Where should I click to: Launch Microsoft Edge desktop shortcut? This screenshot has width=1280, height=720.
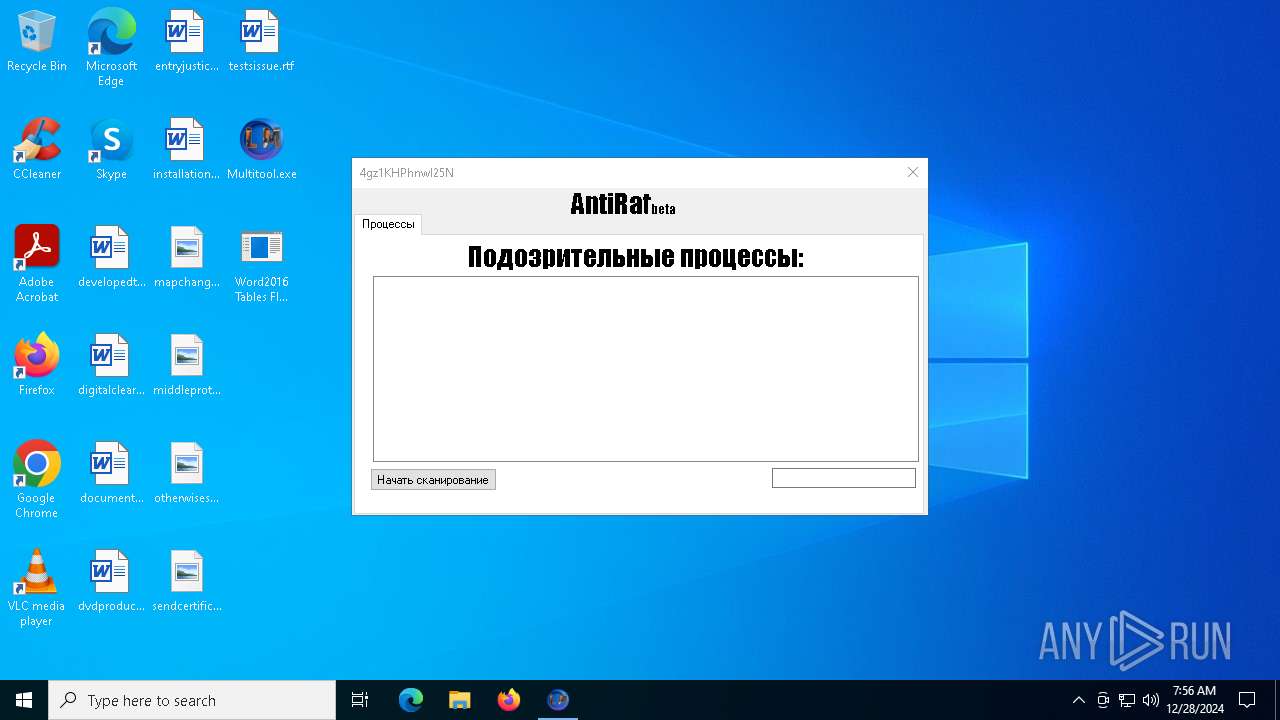tap(111, 48)
